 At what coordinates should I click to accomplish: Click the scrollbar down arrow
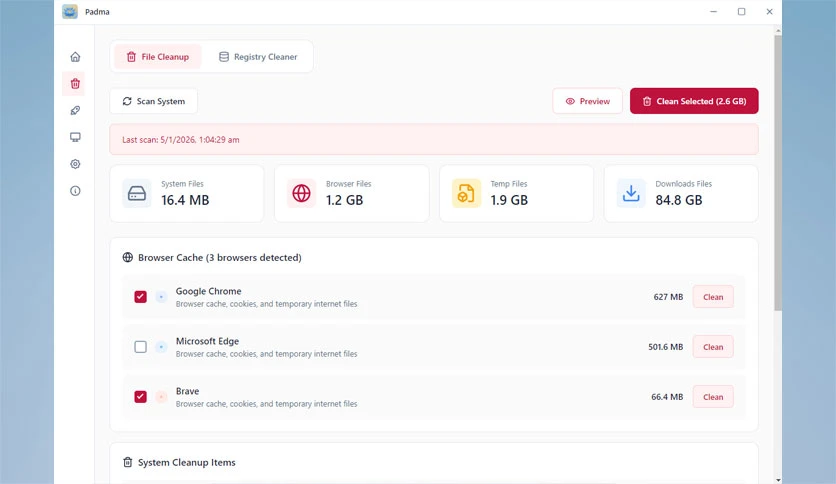[778, 480]
